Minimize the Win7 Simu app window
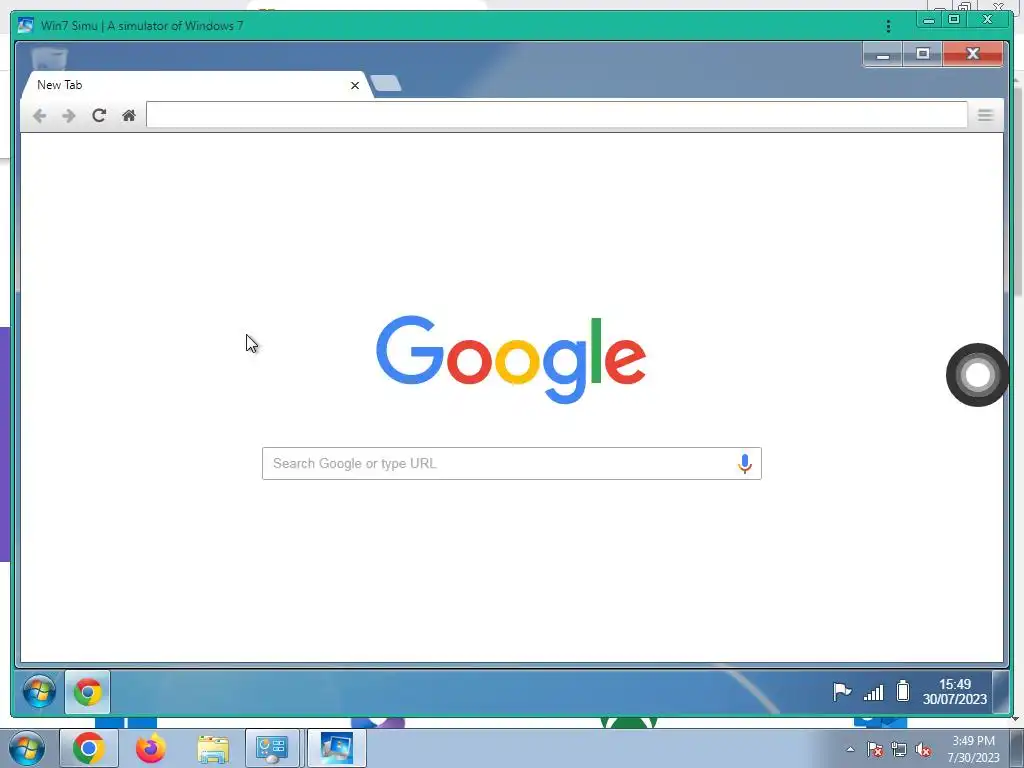 [929, 20]
